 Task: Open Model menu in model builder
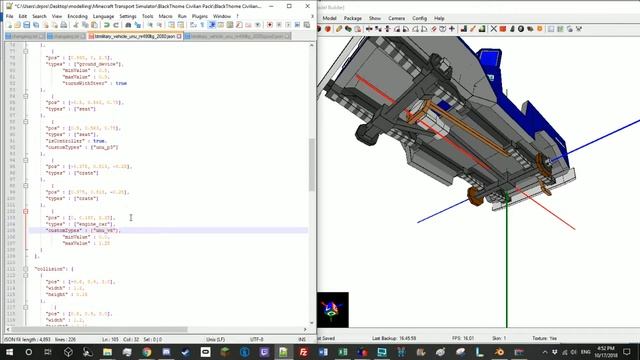[x=329, y=18]
